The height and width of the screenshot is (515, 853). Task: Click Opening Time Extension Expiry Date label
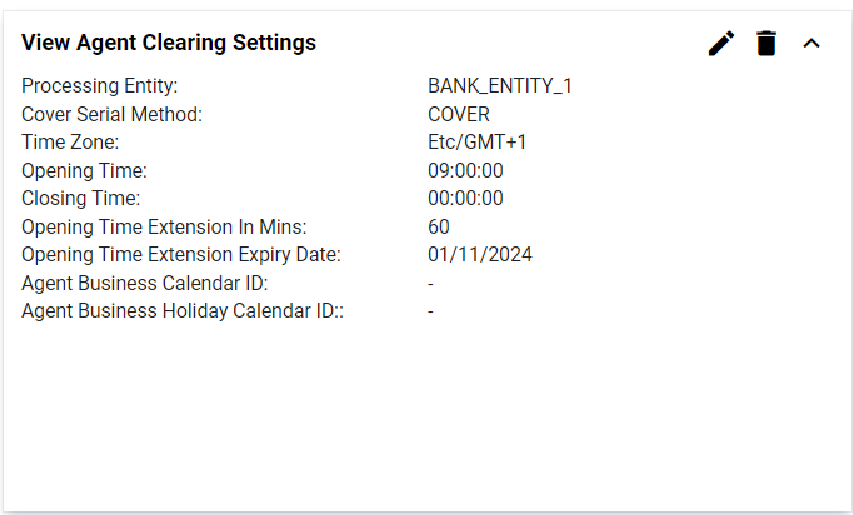[x=181, y=255]
